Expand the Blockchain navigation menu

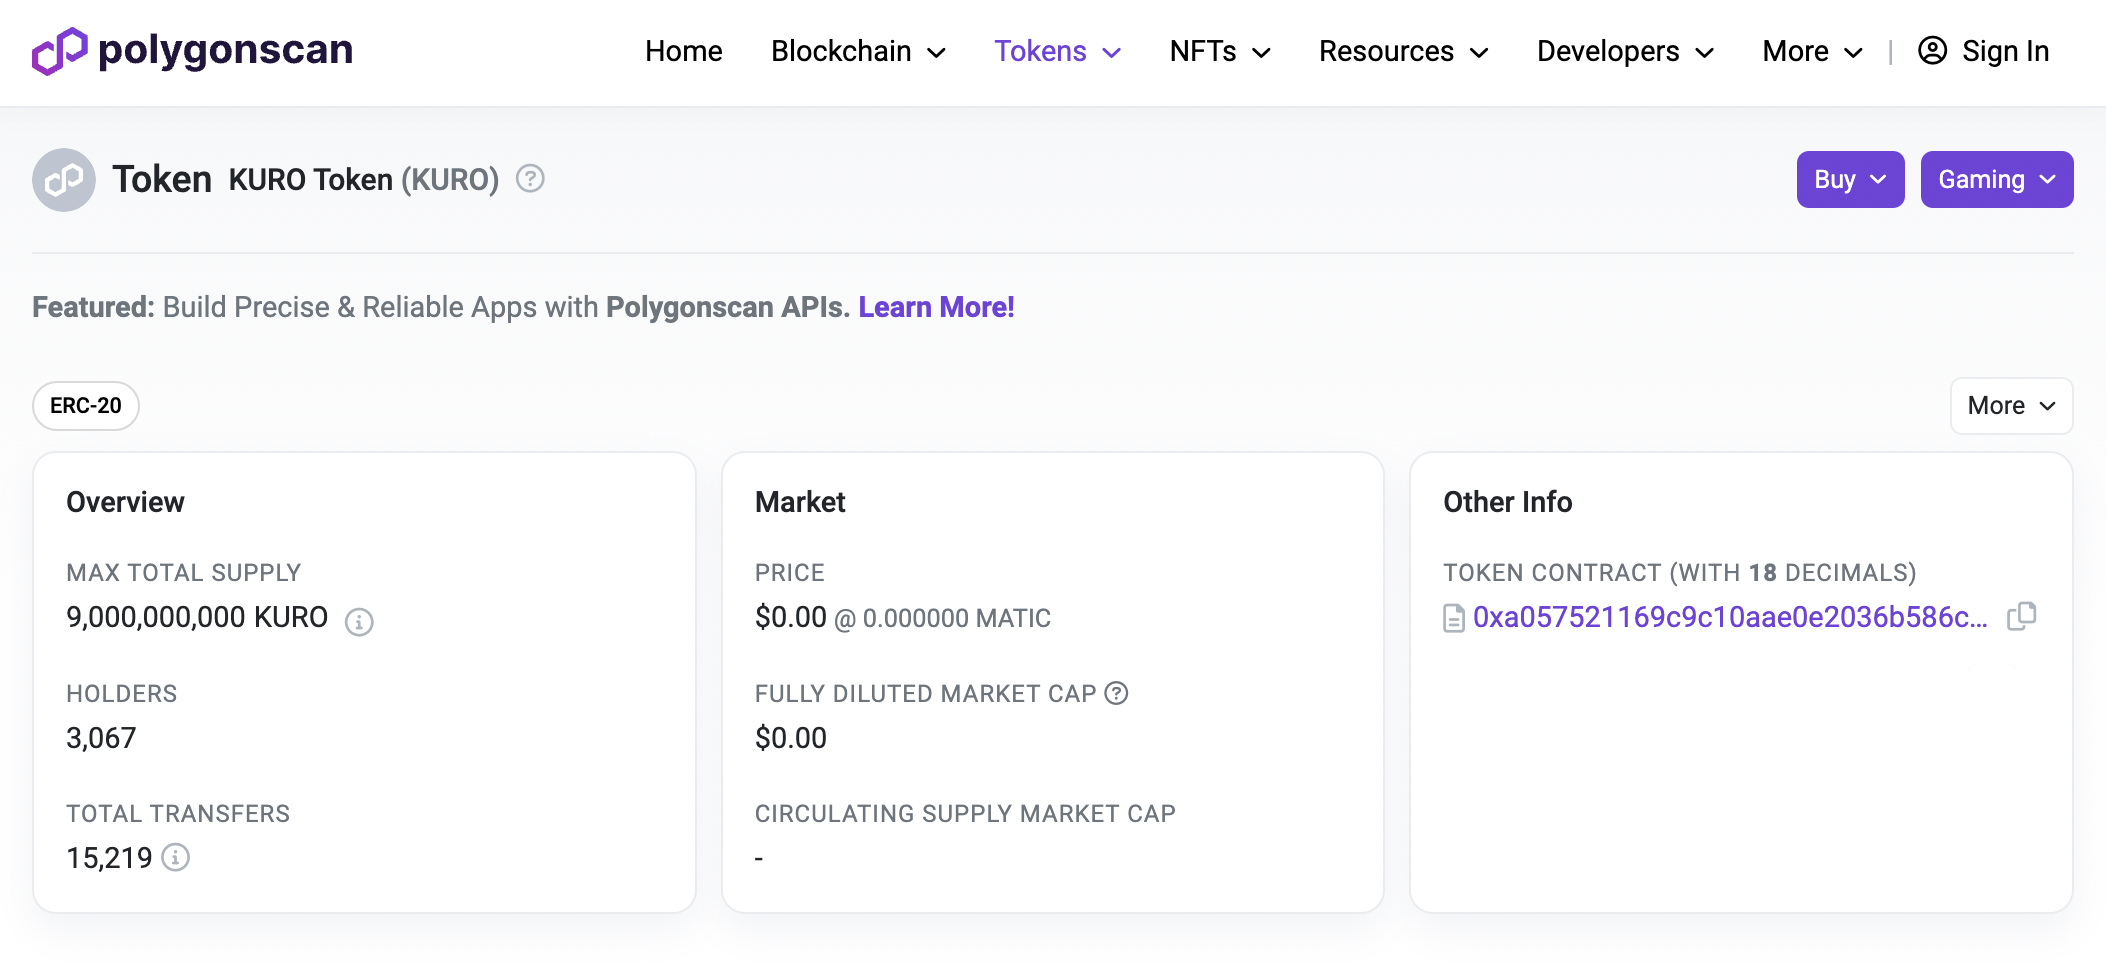coord(858,51)
